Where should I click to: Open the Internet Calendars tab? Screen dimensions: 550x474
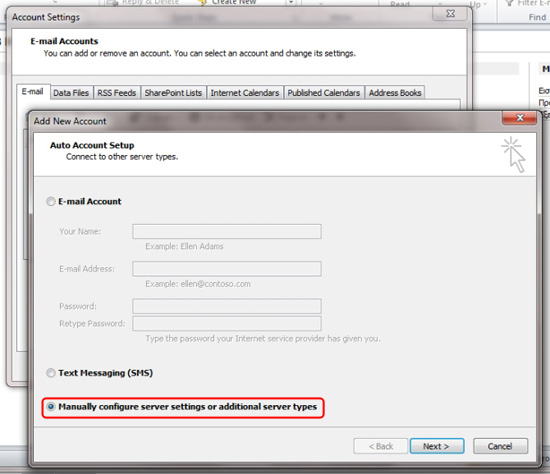coord(245,93)
